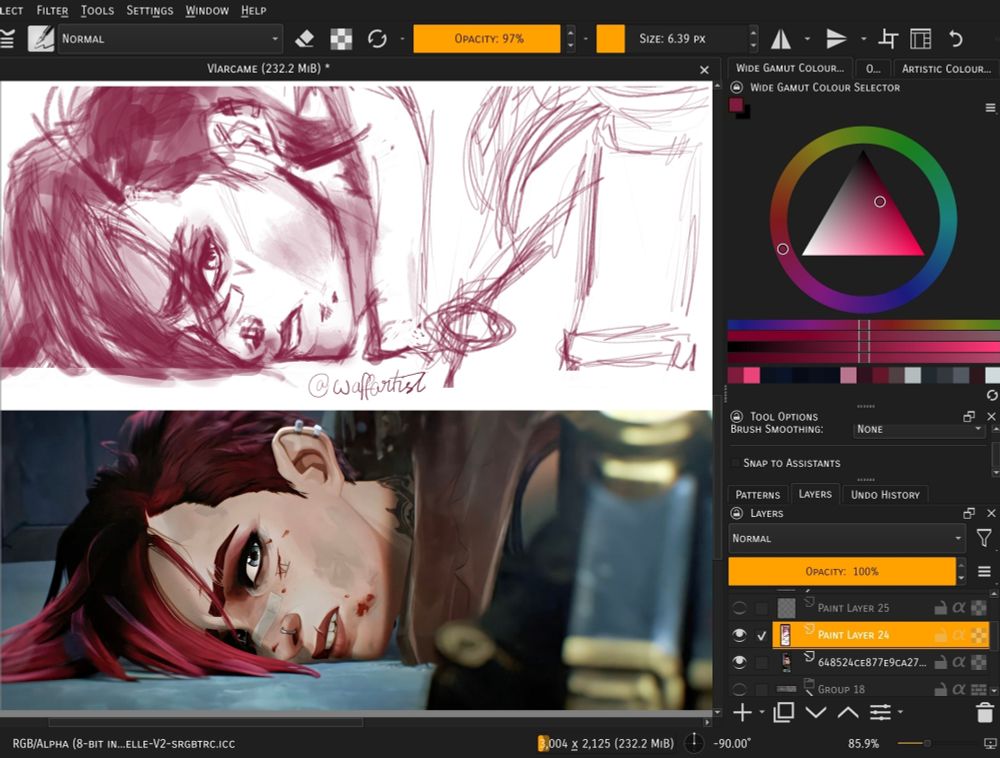Screen dimensions: 1000x758
Task: Uncheck the Paint Layer 24 selection checkbox
Action: point(761,636)
